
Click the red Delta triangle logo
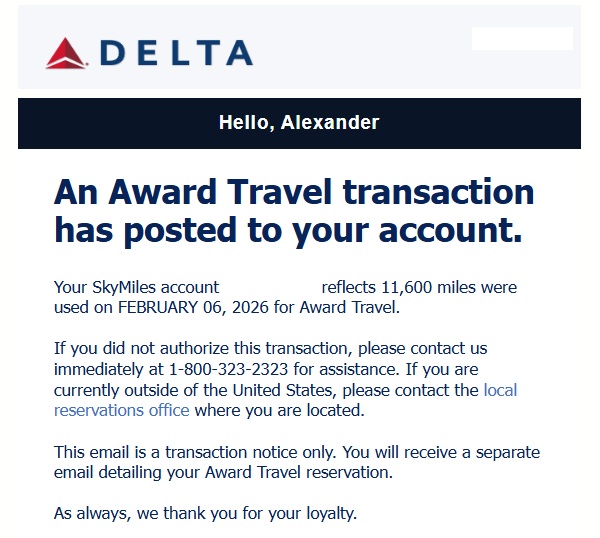pyautogui.click(x=68, y=52)
